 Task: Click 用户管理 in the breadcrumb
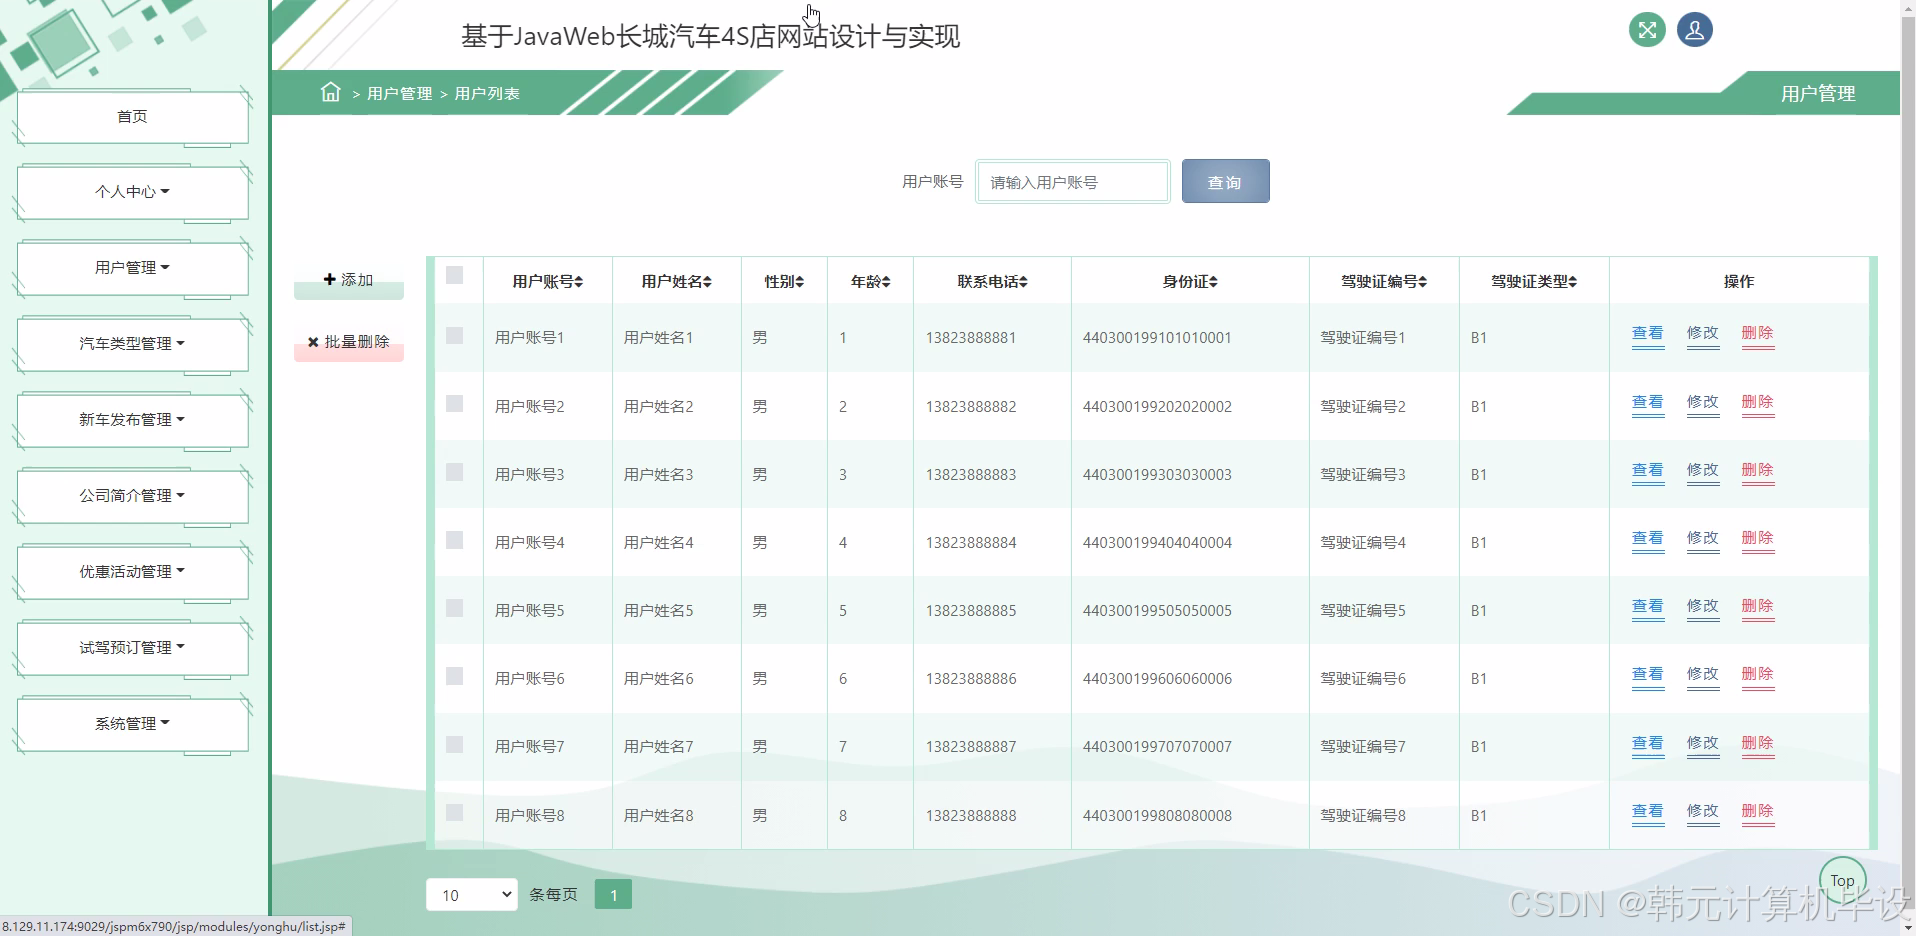click(399, 94)
